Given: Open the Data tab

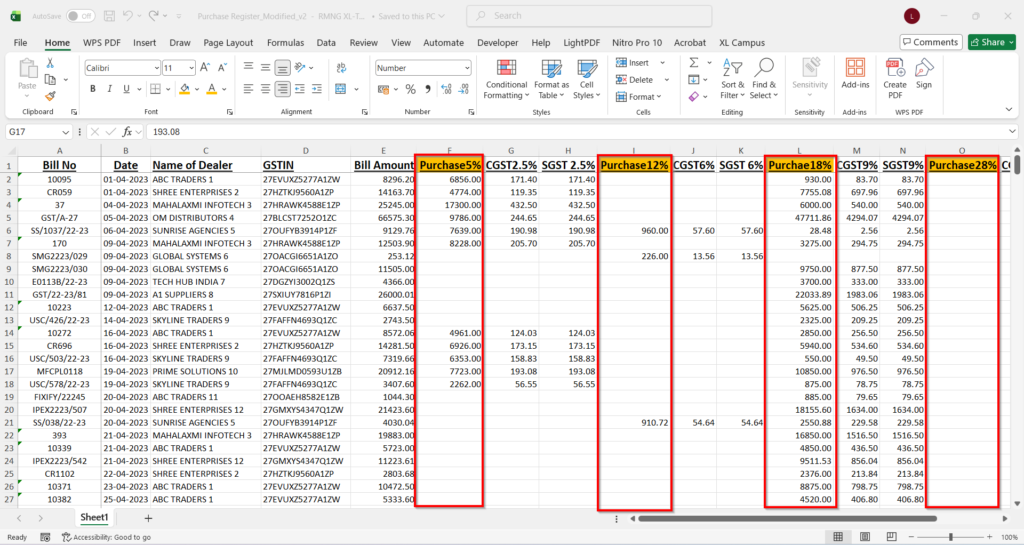Looking at the screenshot, I should click(x=326, y=42).
